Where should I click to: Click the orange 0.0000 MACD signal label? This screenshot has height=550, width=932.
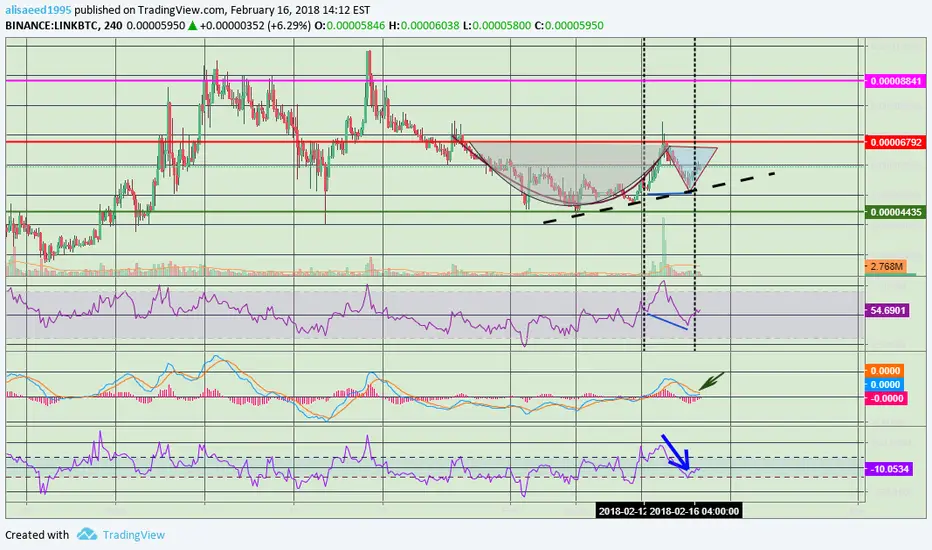(x=884, y=370)
